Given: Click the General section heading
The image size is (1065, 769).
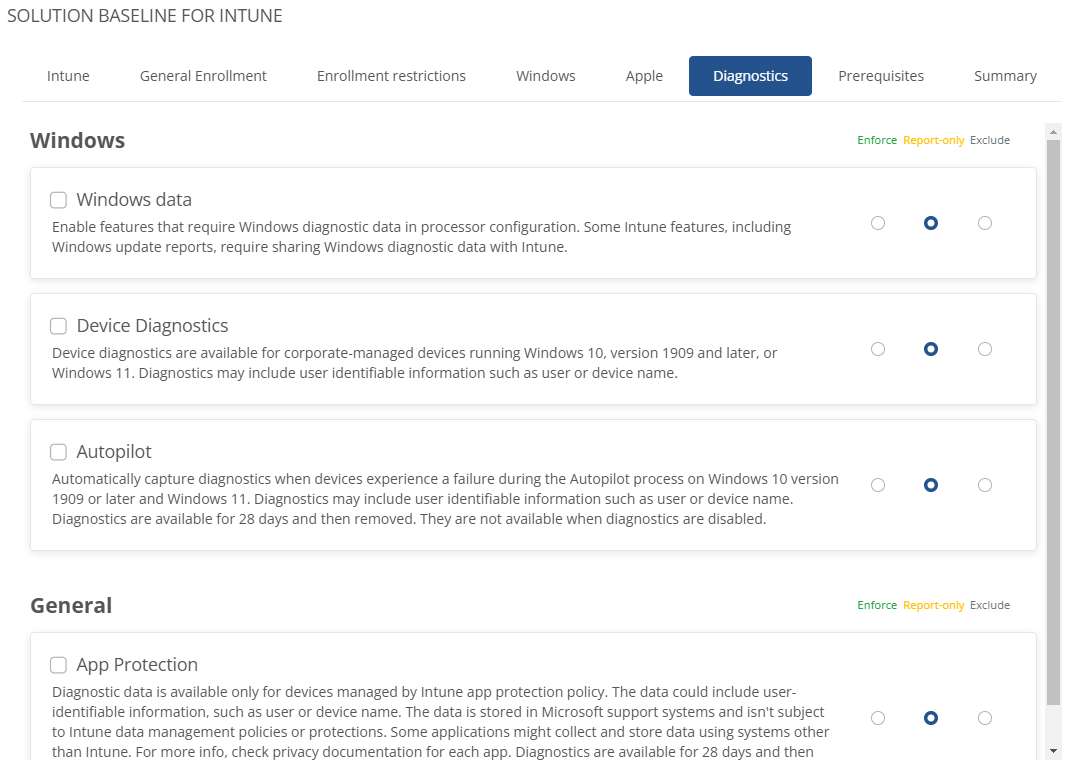Looking at the screenshot, I should tap(71, 606).
